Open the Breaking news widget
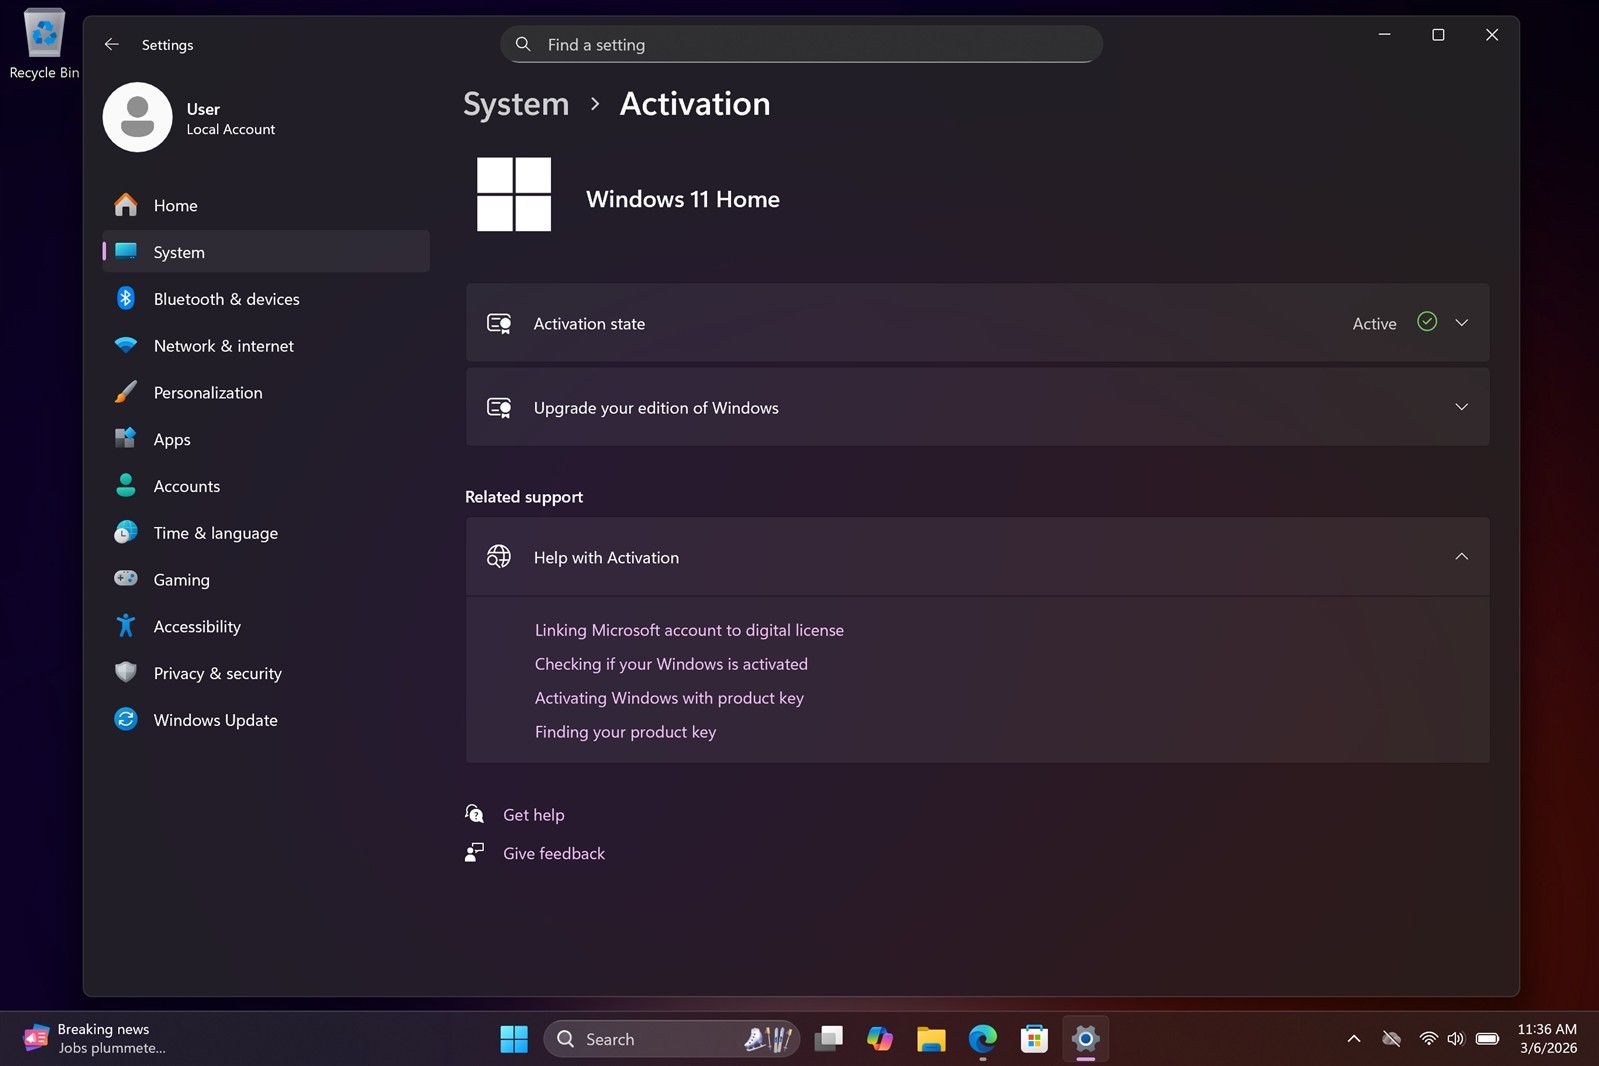1599x1066 pixels. coord(96,1039)
